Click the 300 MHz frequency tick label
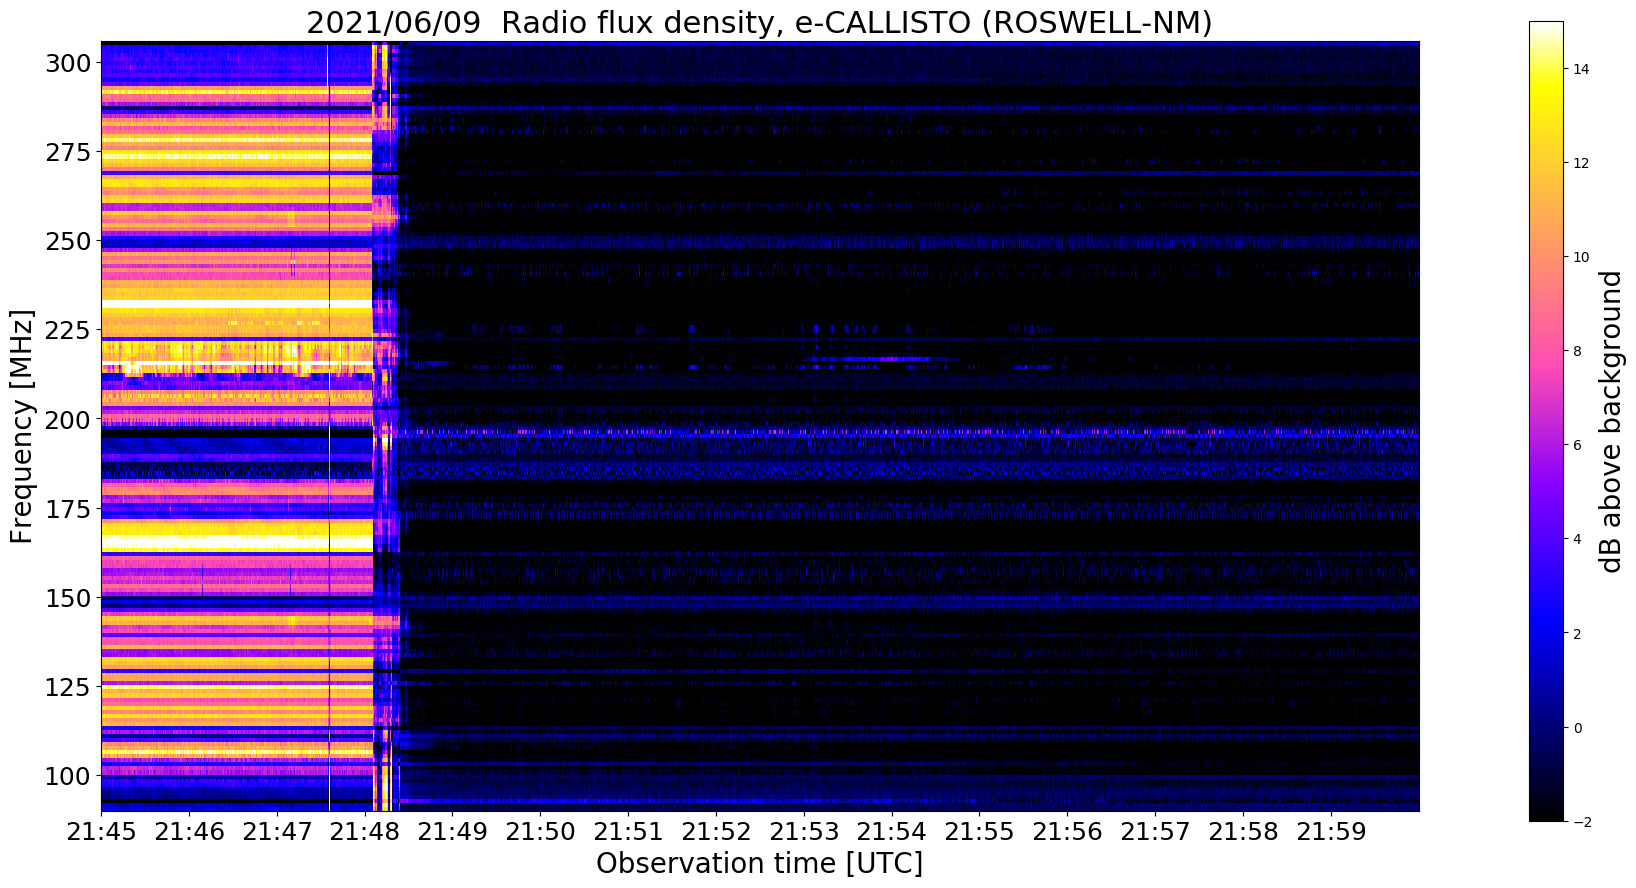The image size is (1636, 888). pyautogui.click(x=68, y=63)
